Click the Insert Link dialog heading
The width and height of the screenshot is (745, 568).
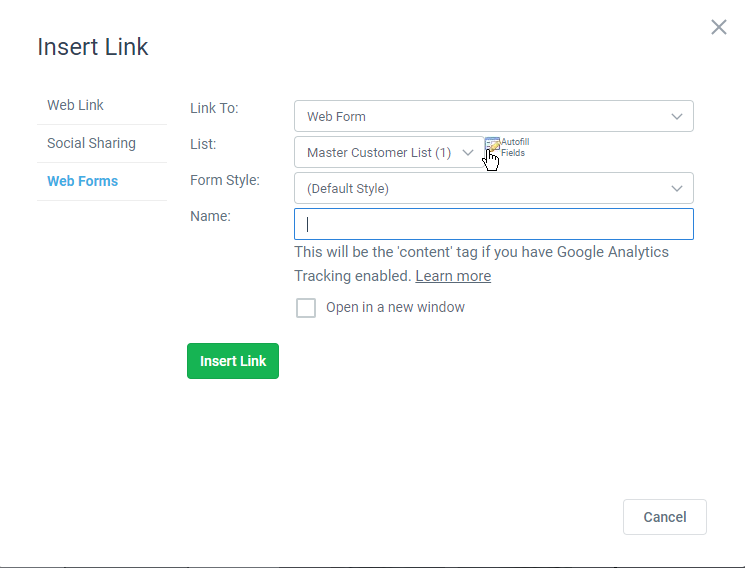pos(93,46)
